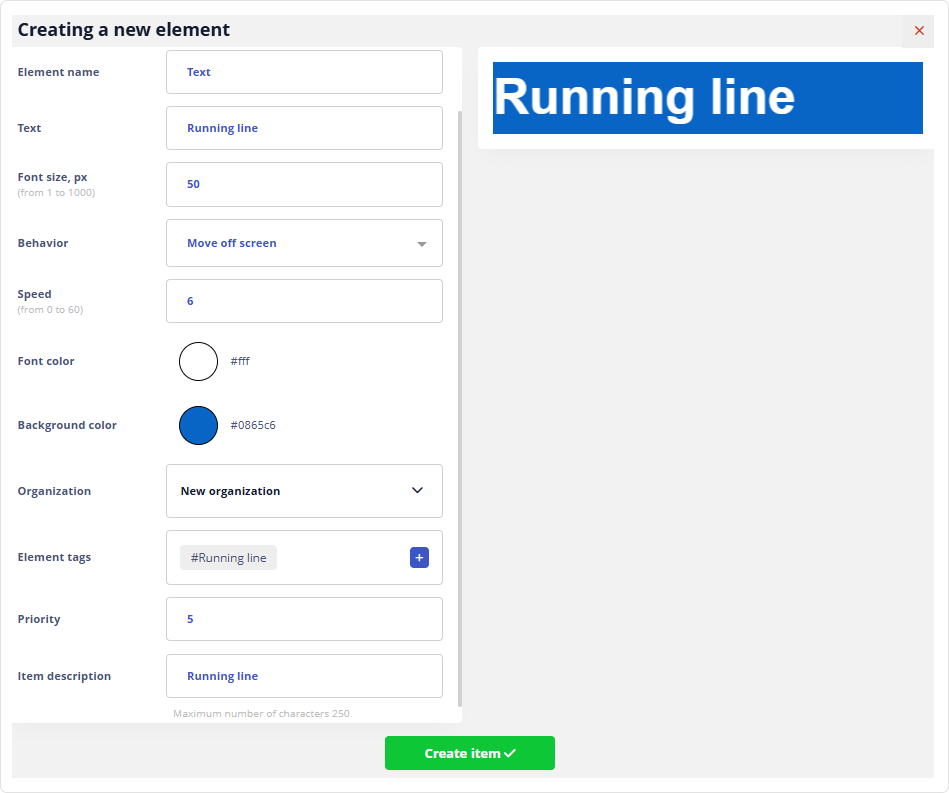Viewport: 949px width, 793px height.
Task: Click the blue plus icon in Element tags
Action: click(x=419, y=558)
